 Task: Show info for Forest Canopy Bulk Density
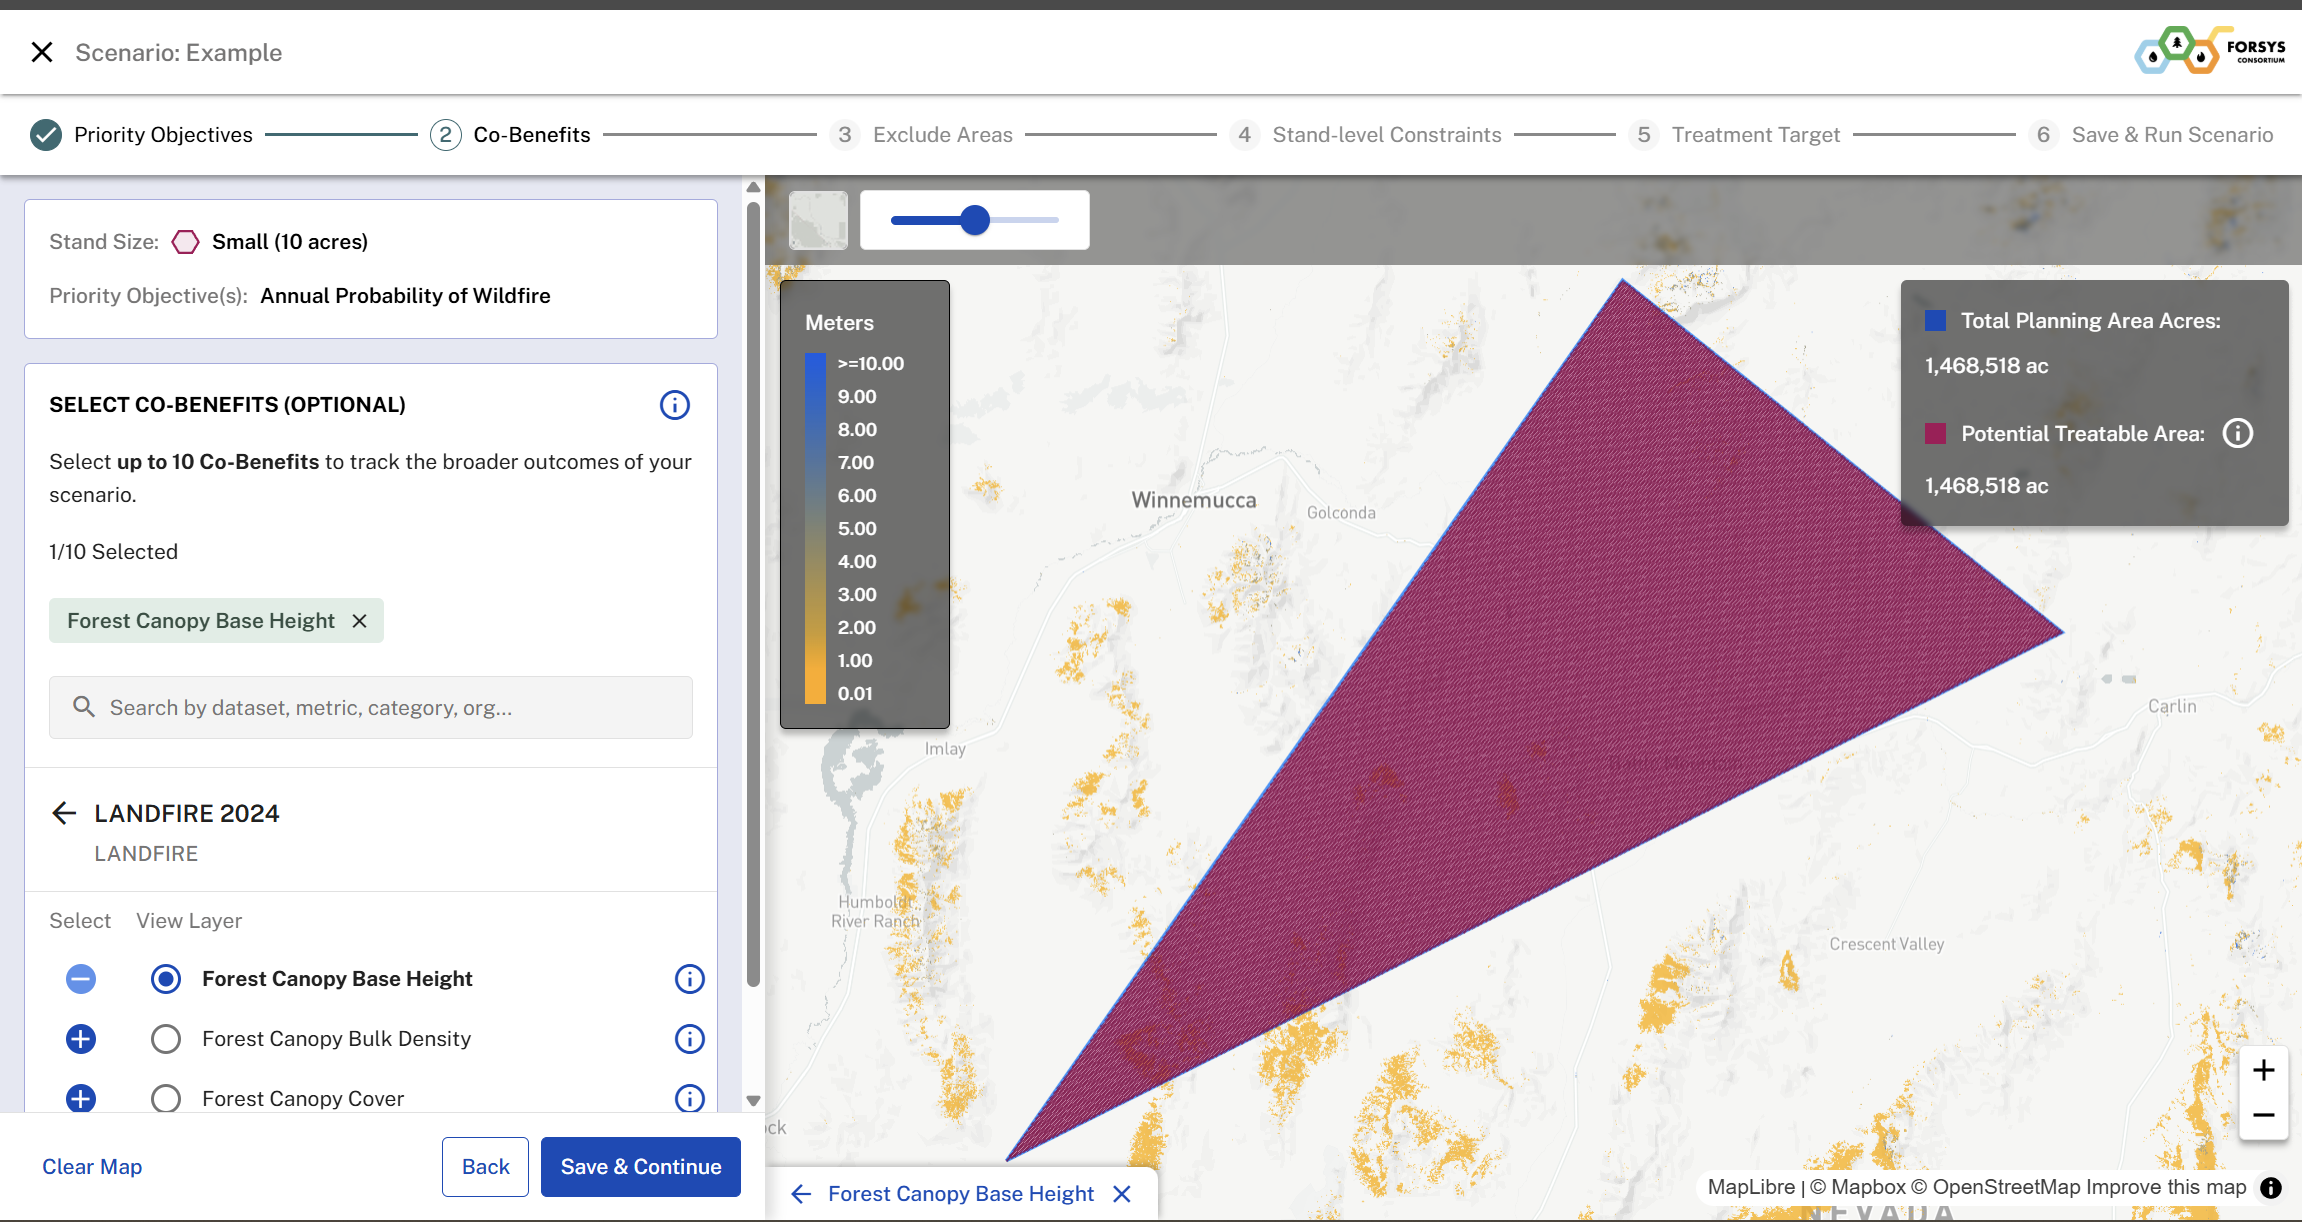689,1039
